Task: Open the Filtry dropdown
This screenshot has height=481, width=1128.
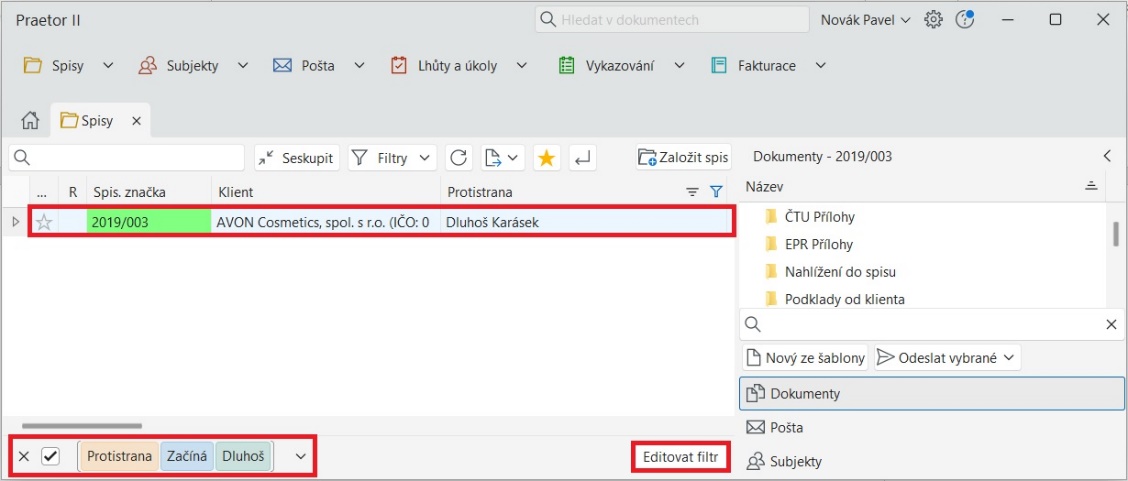Action: pos(392,158)
